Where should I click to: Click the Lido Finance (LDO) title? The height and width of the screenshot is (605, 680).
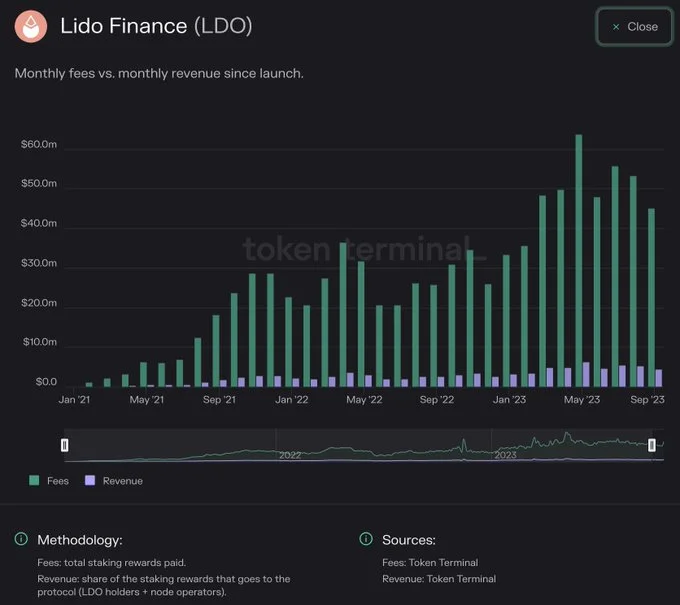pos(156,26)
